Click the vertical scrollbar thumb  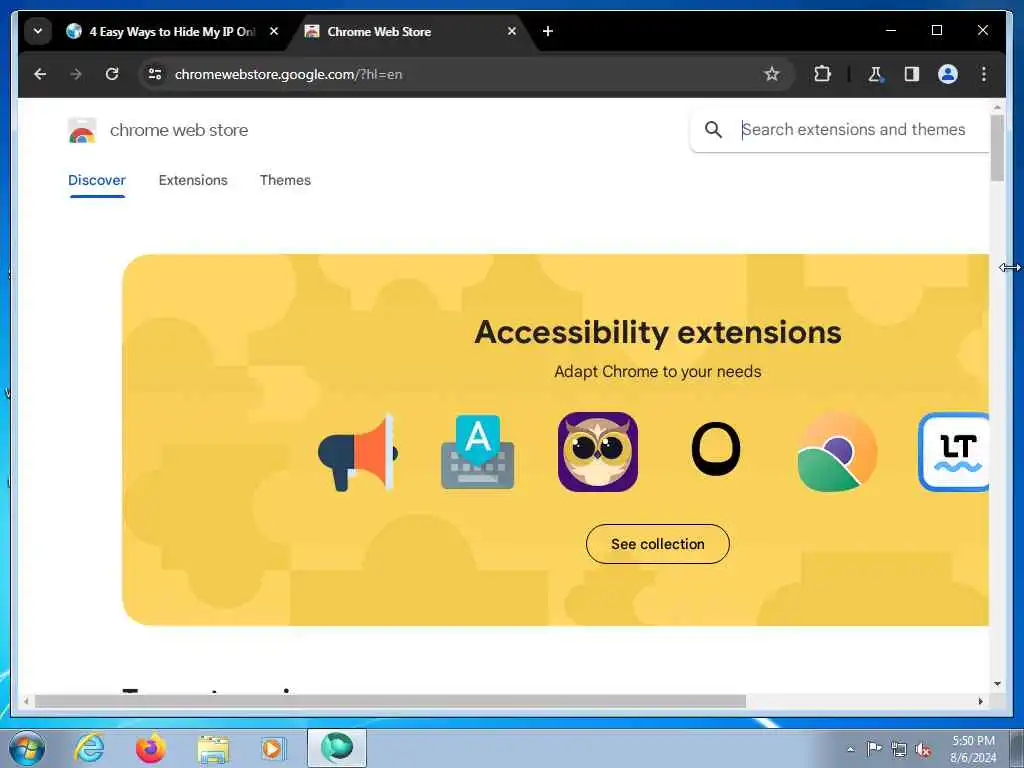(x=997, y=148)
